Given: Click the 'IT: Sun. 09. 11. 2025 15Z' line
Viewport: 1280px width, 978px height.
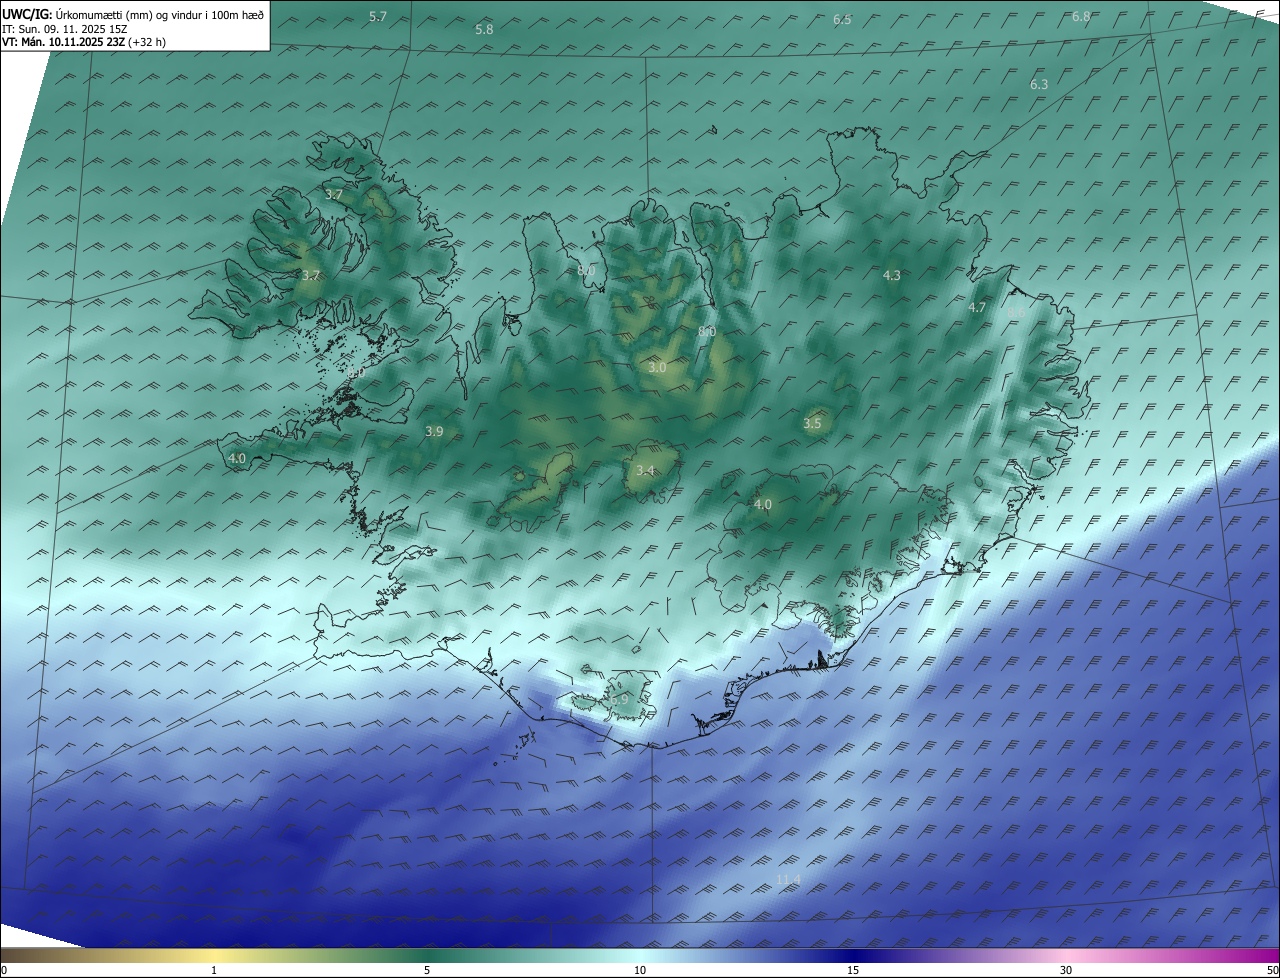Looking at the screenshot, I should tap(63, 29).
